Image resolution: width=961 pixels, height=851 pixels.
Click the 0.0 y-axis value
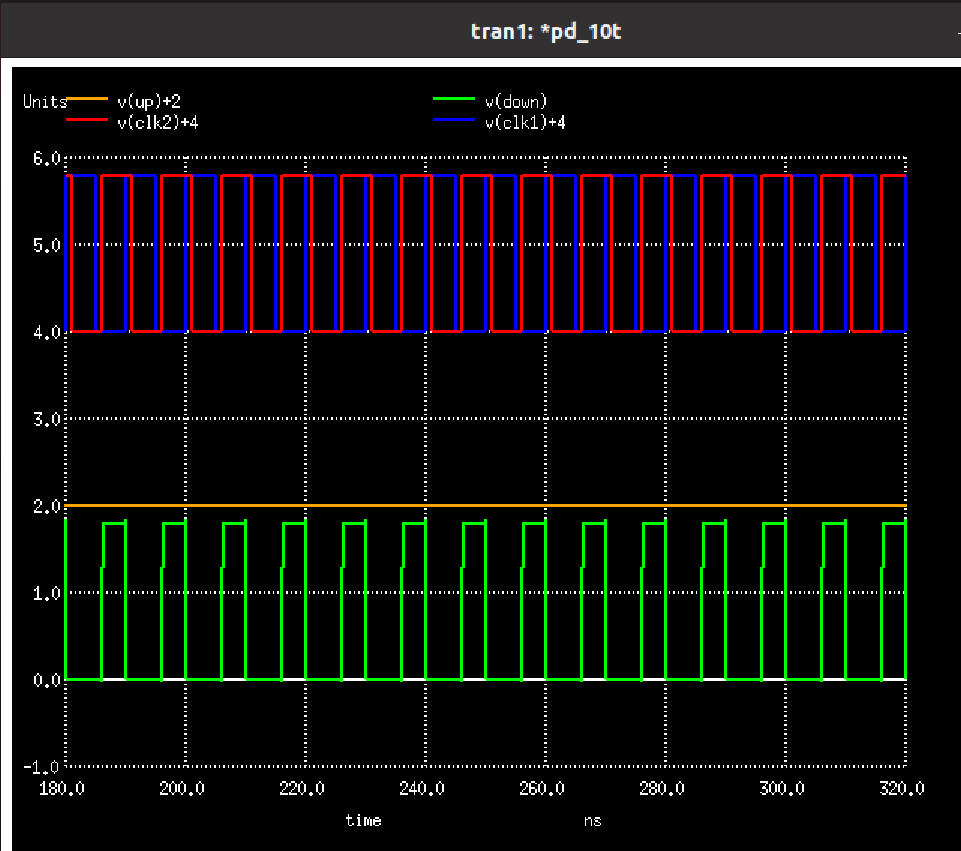[47, 680]
